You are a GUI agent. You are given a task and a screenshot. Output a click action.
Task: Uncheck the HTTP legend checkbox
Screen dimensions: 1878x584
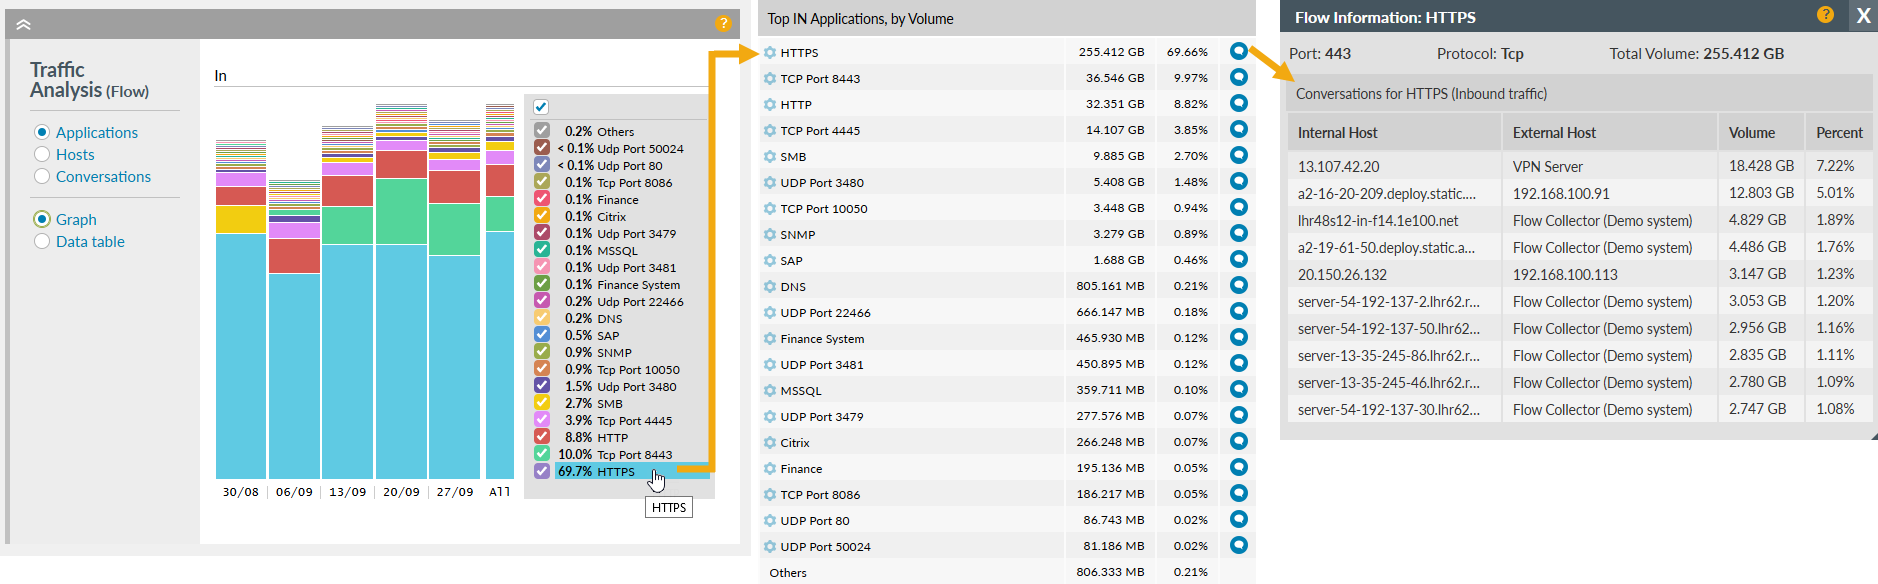(x=542, y=437)
